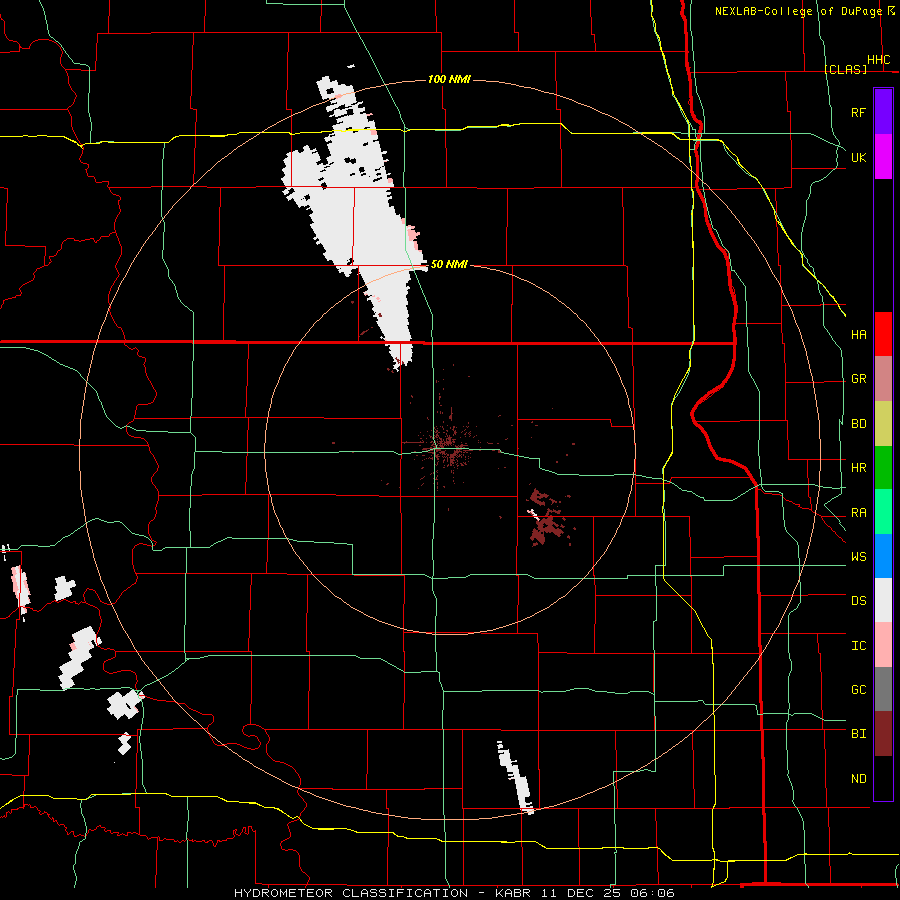Click the HA legend label
Image resolution: width=900 pixels, height=900 pixels.
[x=858, y=334]
